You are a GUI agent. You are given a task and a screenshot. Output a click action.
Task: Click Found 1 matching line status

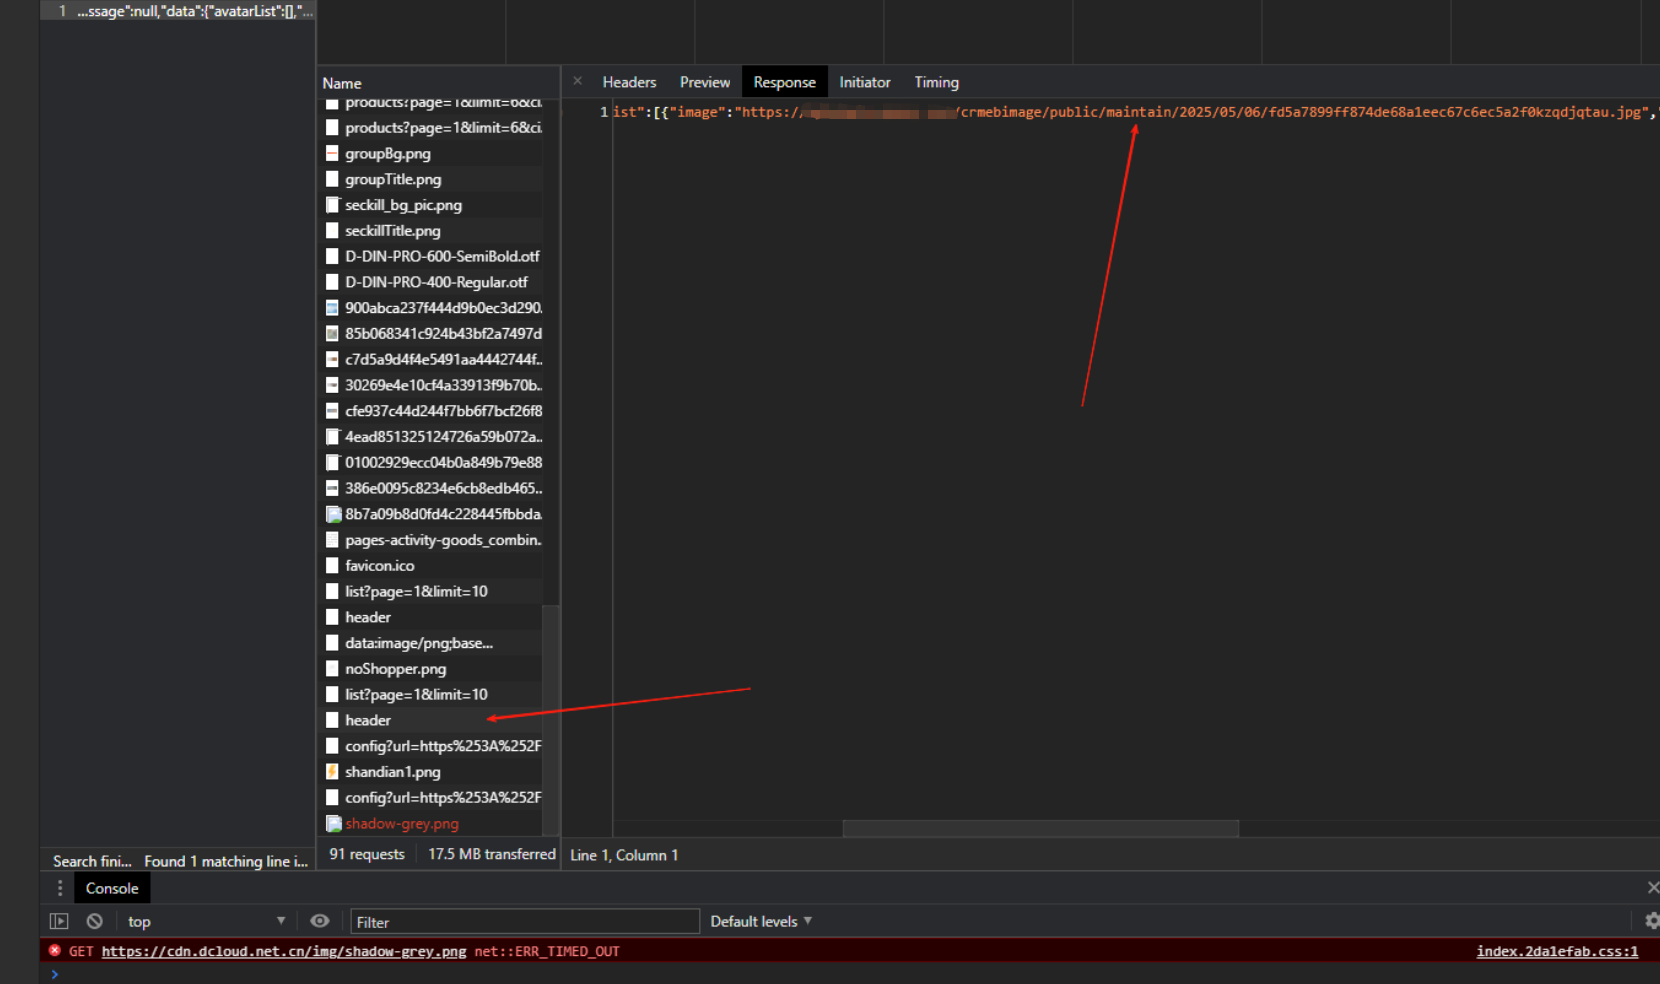[226, 861]
